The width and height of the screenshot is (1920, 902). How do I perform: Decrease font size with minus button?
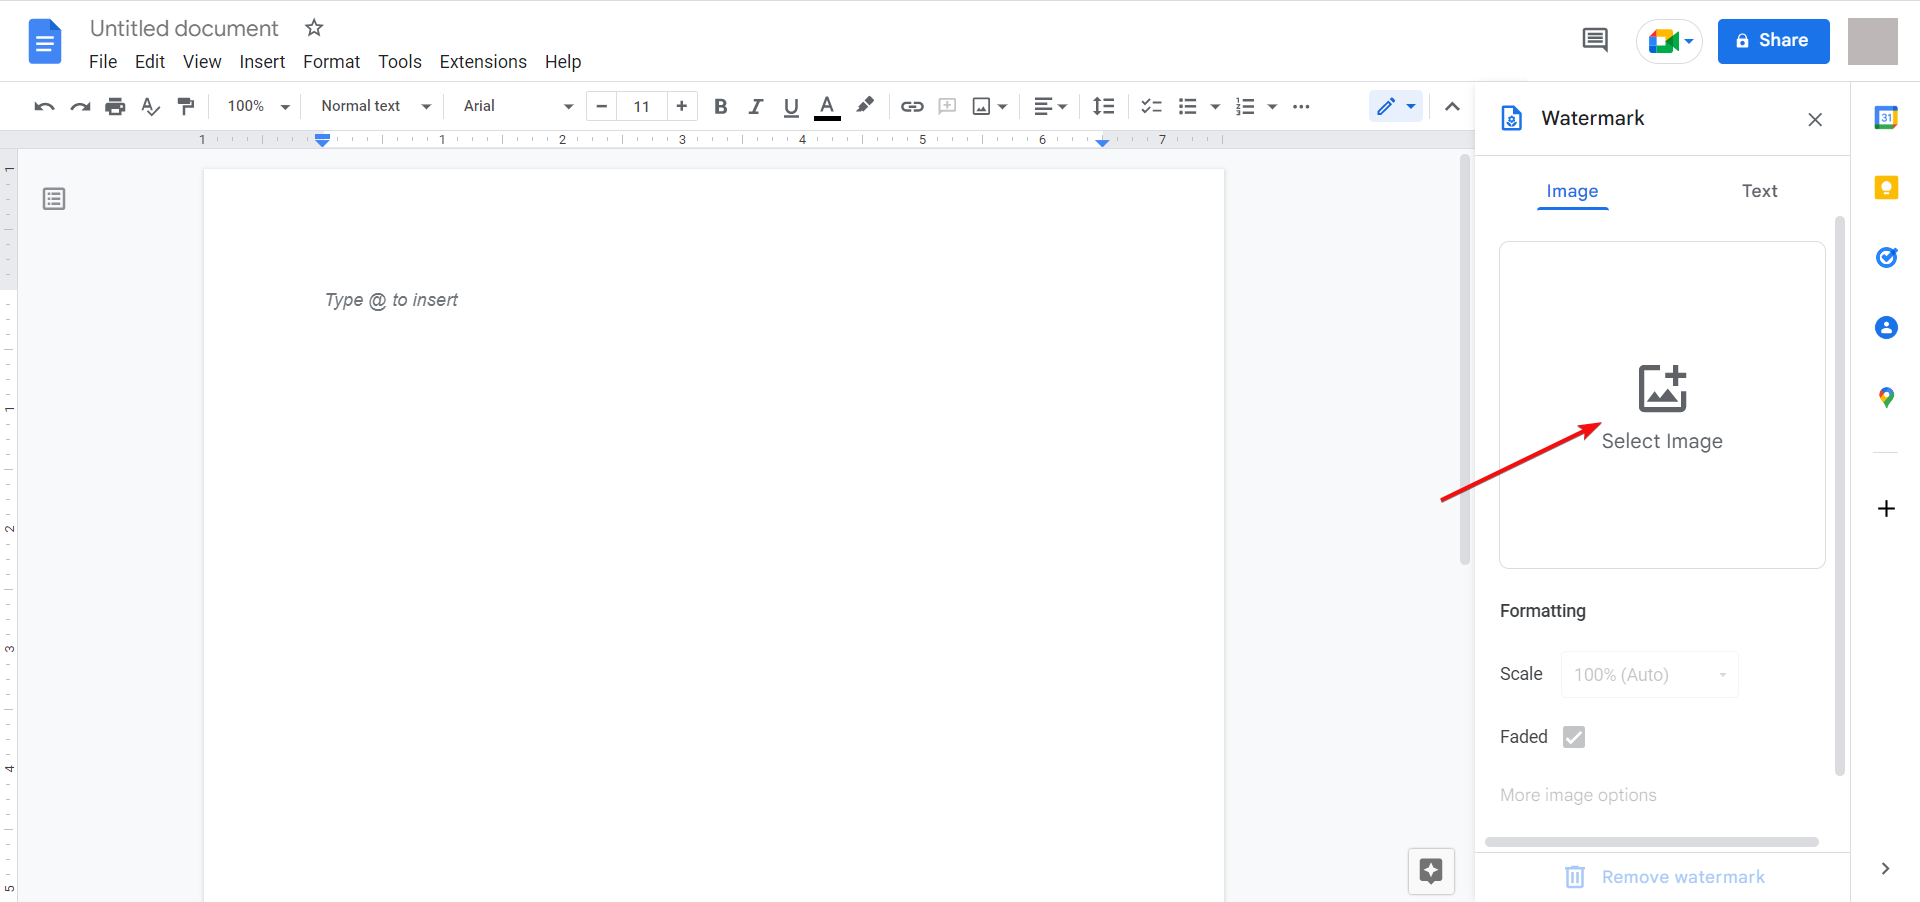tap(602, 106)
